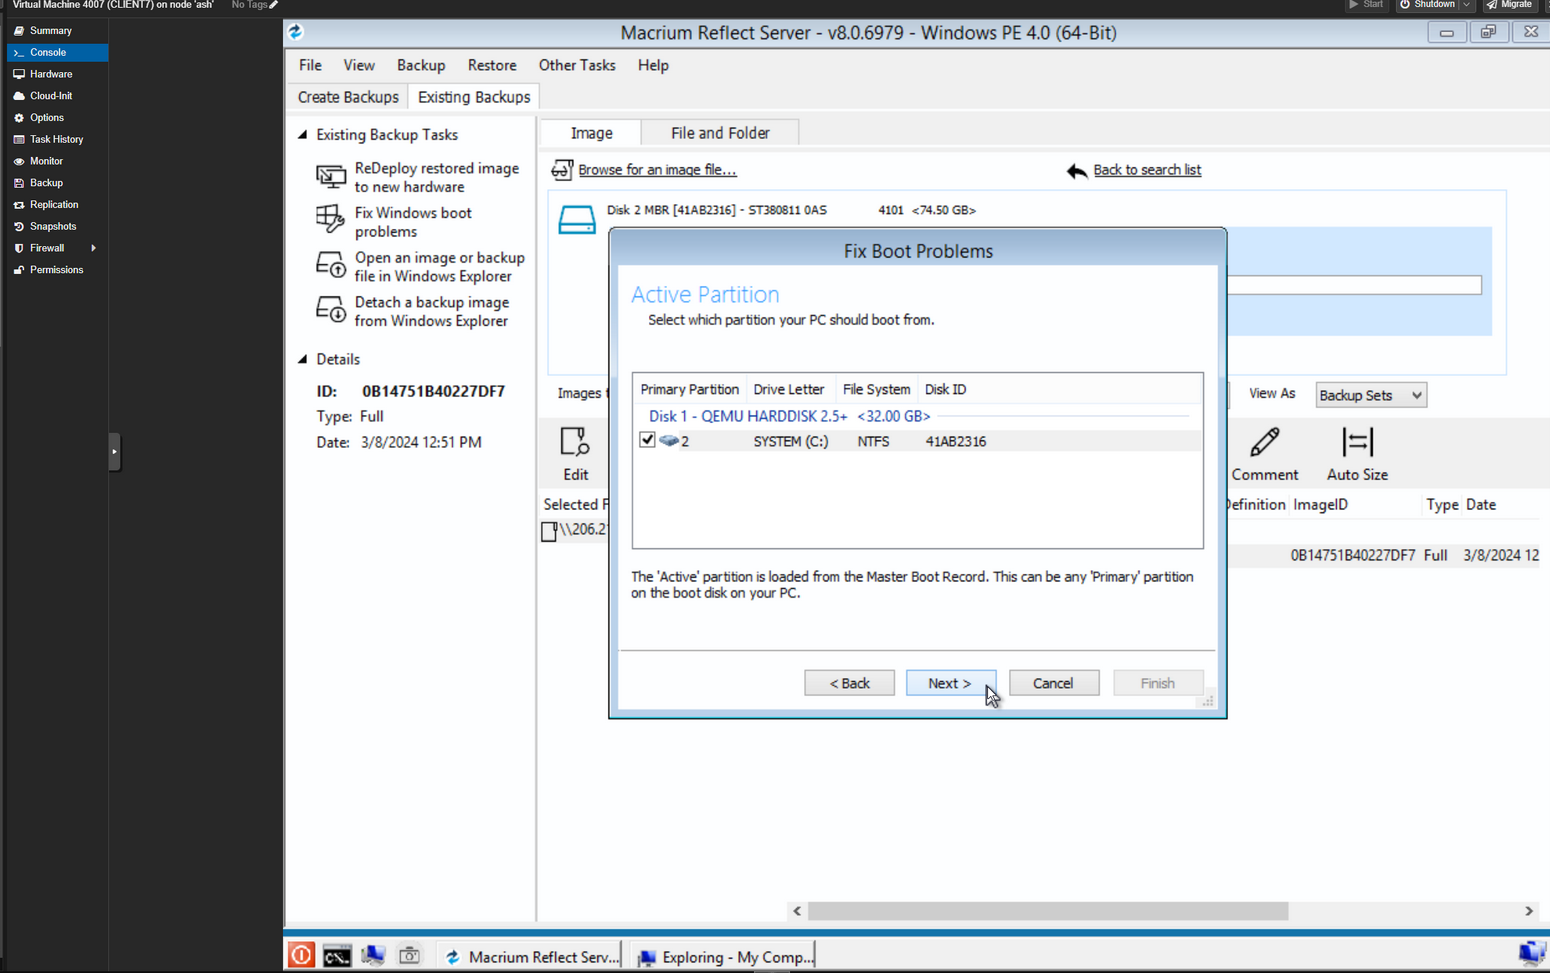Viewport: 1550px width, 973px height.
Task: Switch to the Create Backups tab
Action: pos(348,97)
